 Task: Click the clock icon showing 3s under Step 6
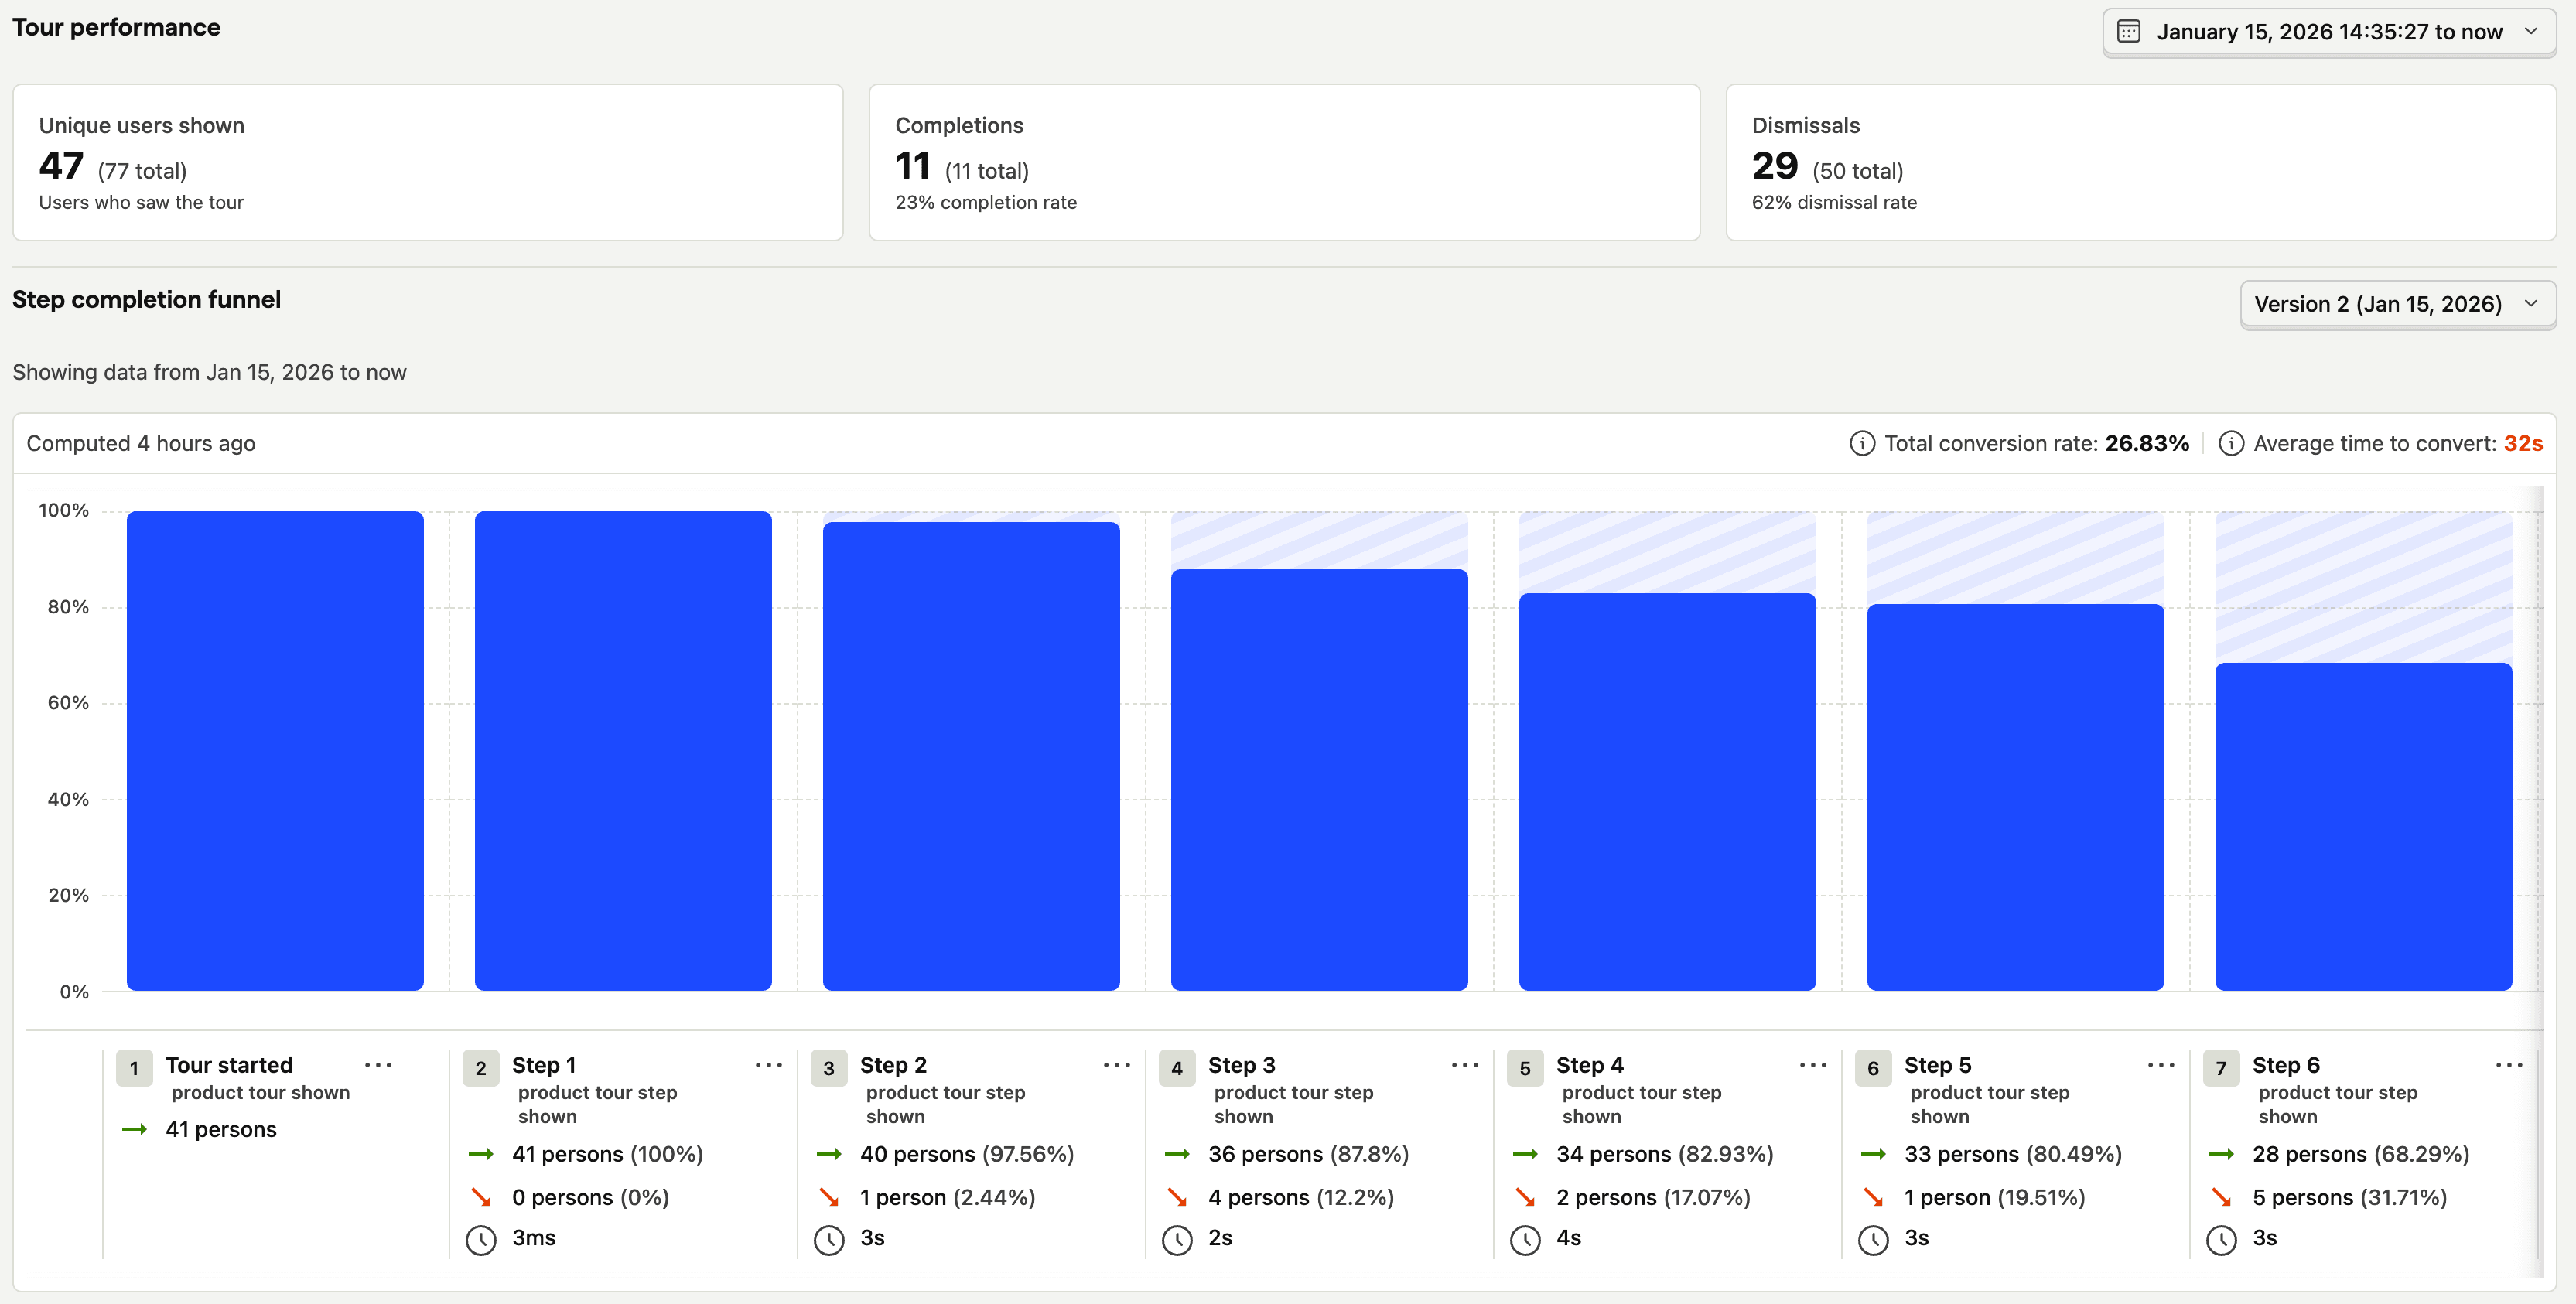2221,1239
